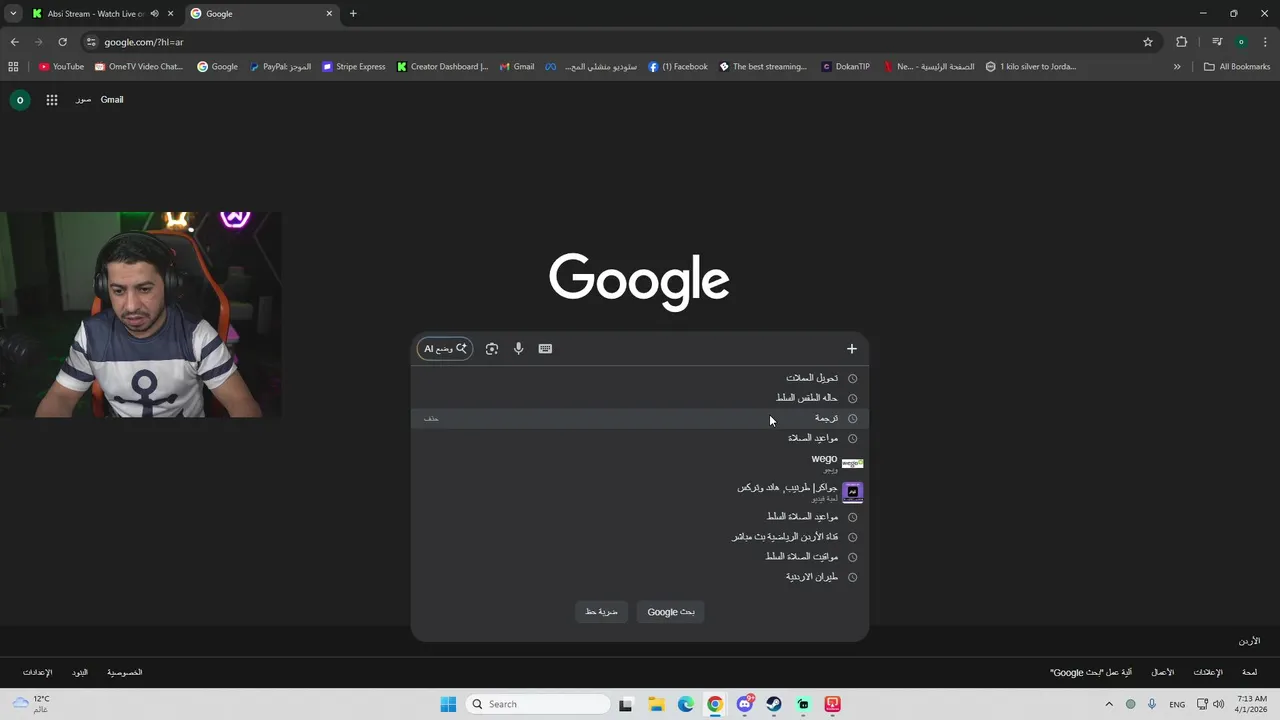The image size is (1280, 720).
Task: Open Chrome profile avatar in toolbar
Action: click(1241, 42)
